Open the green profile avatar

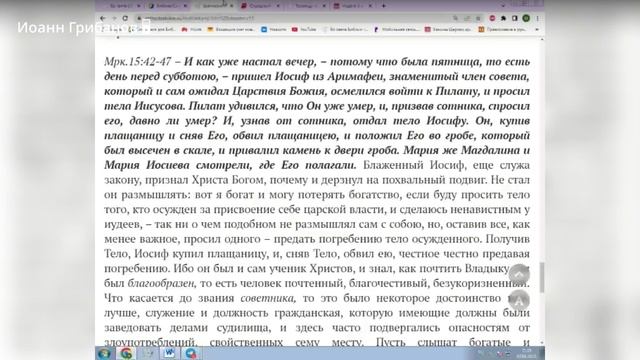(526, 18)
